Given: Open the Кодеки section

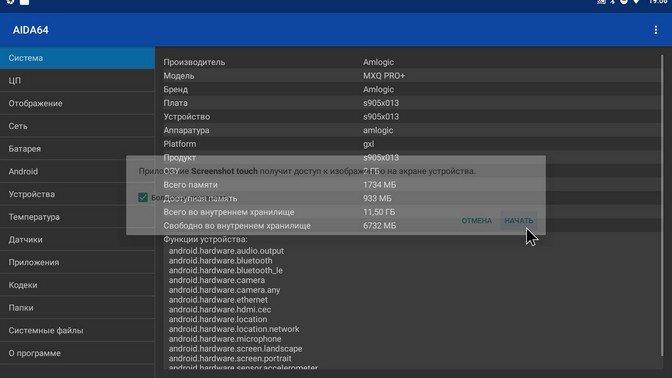Looking at the screenshot, I should click(x=77, y=285).
